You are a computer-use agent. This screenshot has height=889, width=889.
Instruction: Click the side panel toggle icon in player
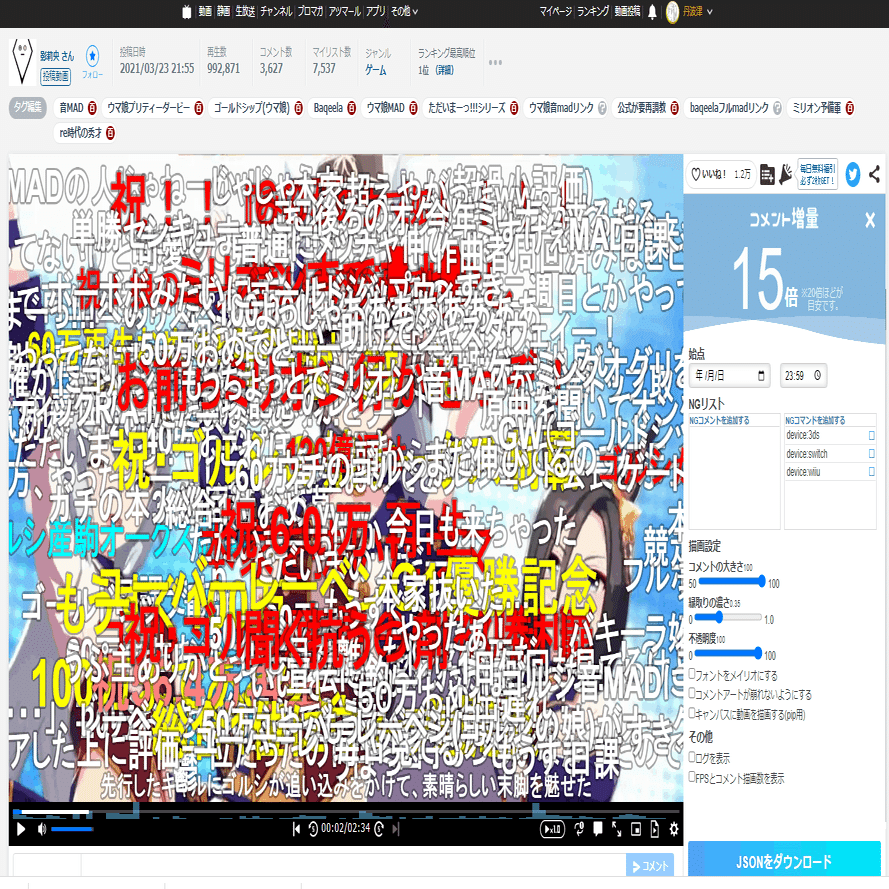pyautogui.click(x=654, y=829)
